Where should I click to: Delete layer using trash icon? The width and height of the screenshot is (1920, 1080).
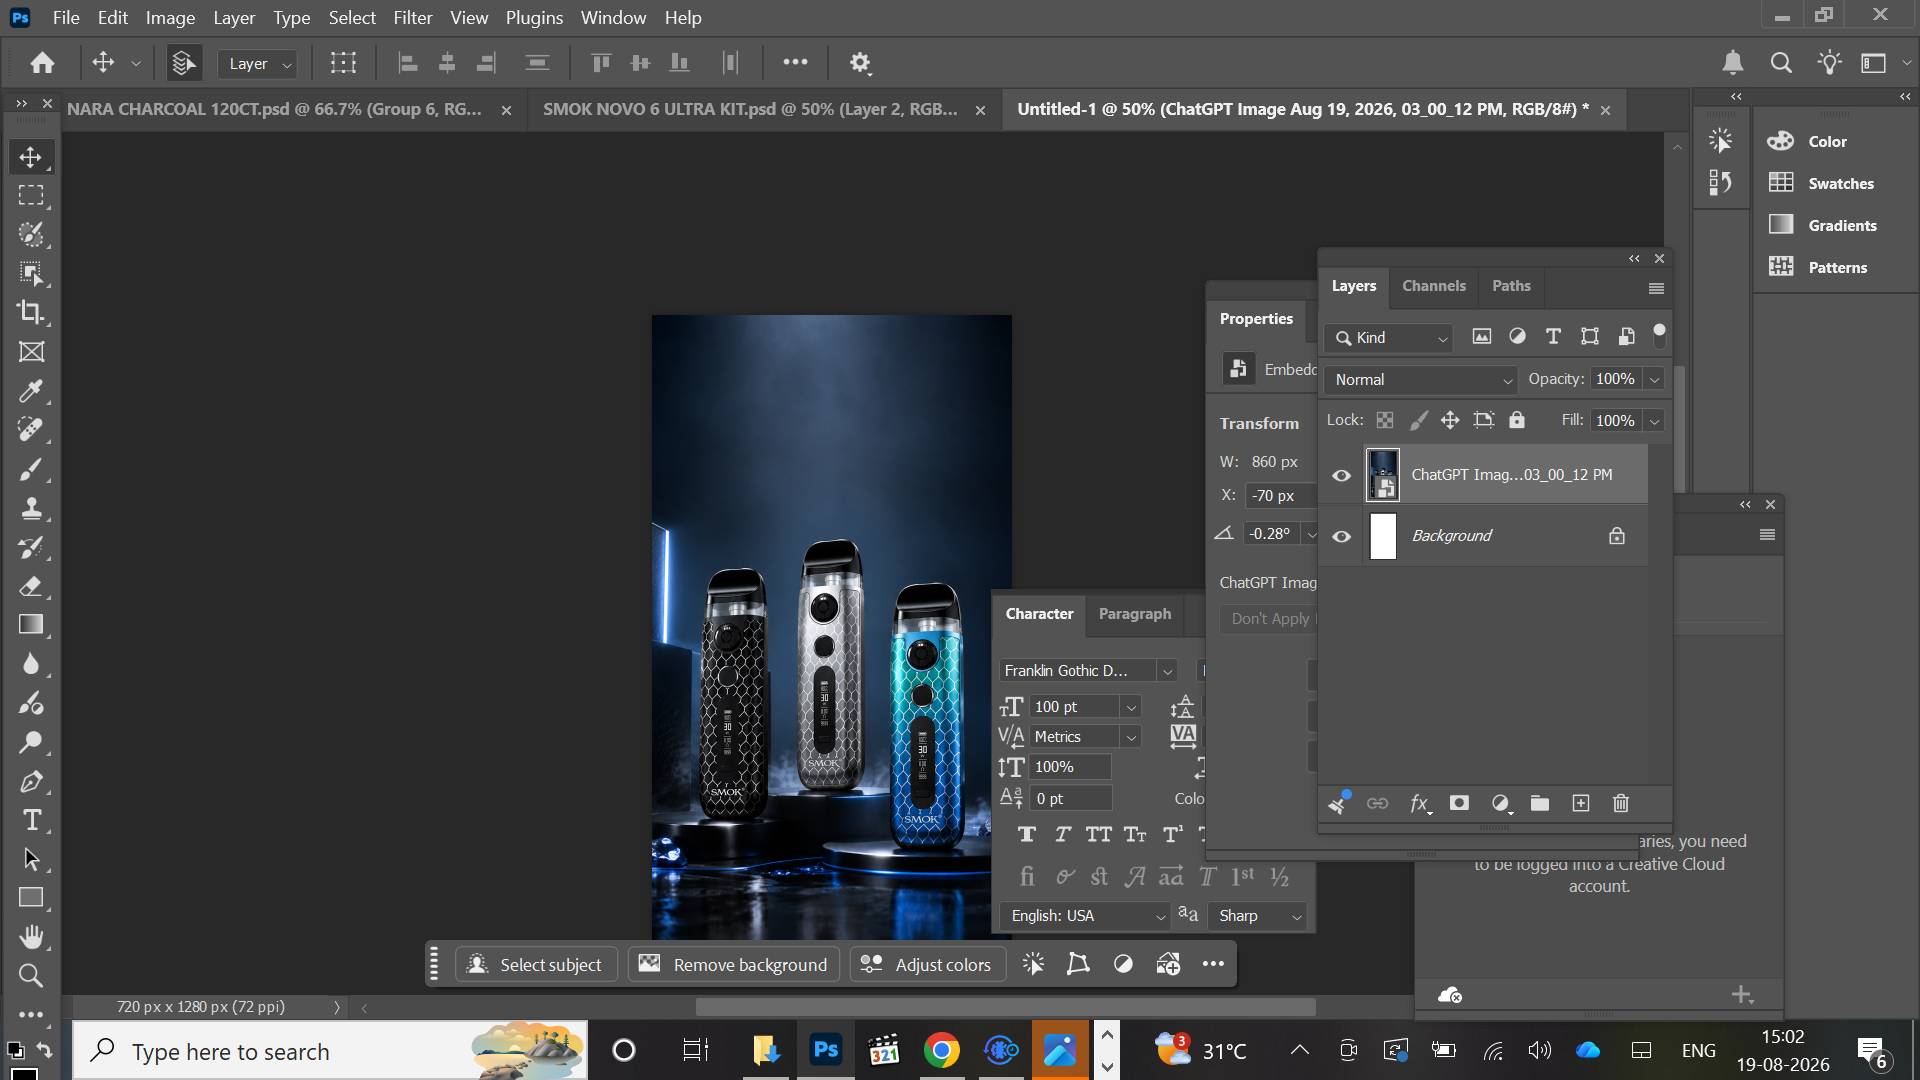[1621, 803]
